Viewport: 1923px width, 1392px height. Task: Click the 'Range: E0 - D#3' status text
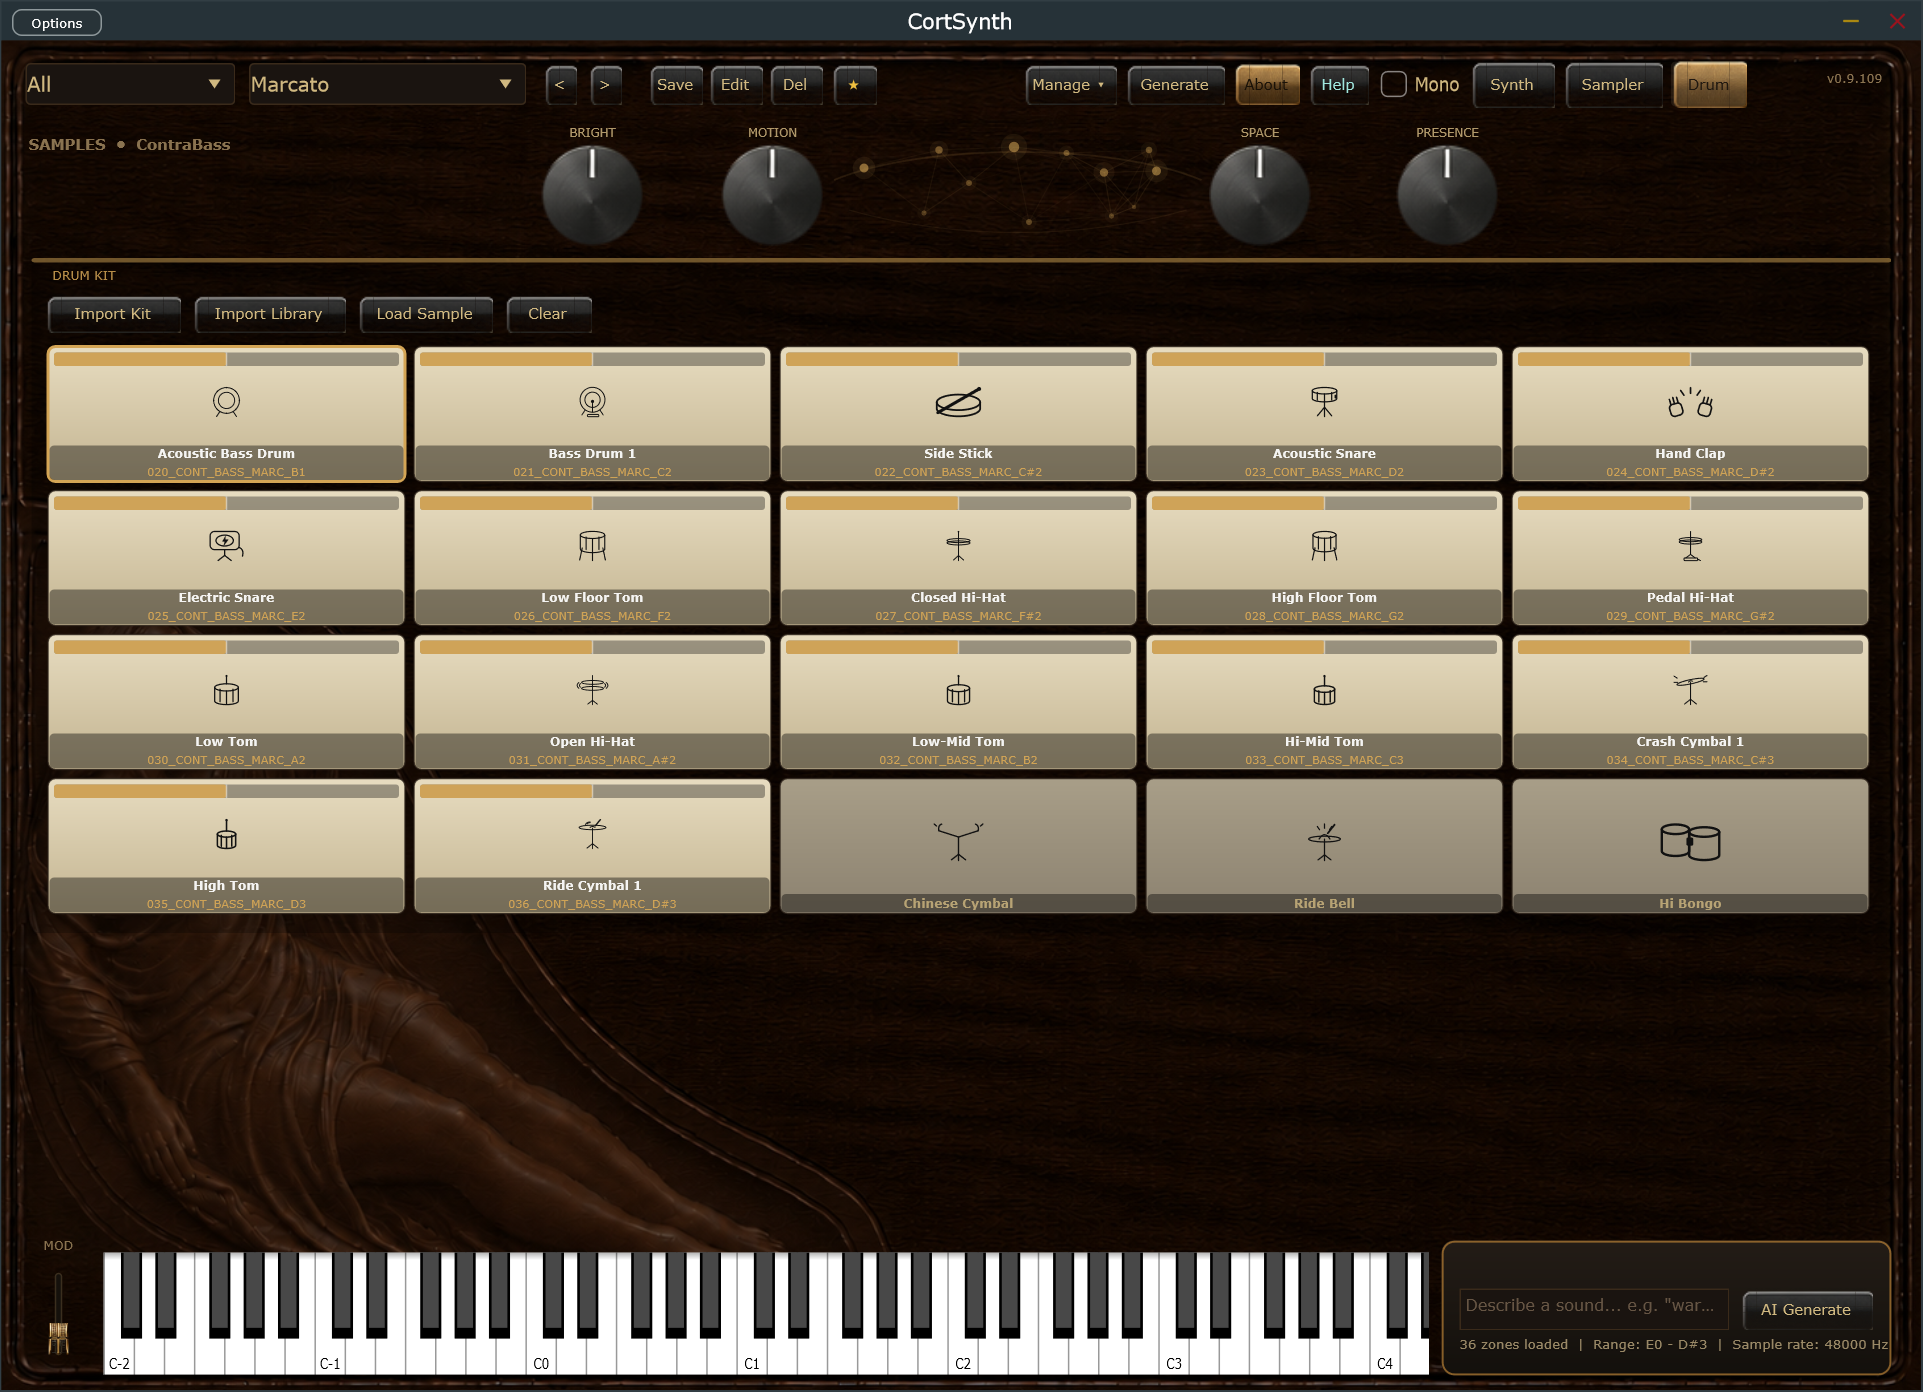click(x=1650, y=1344)
